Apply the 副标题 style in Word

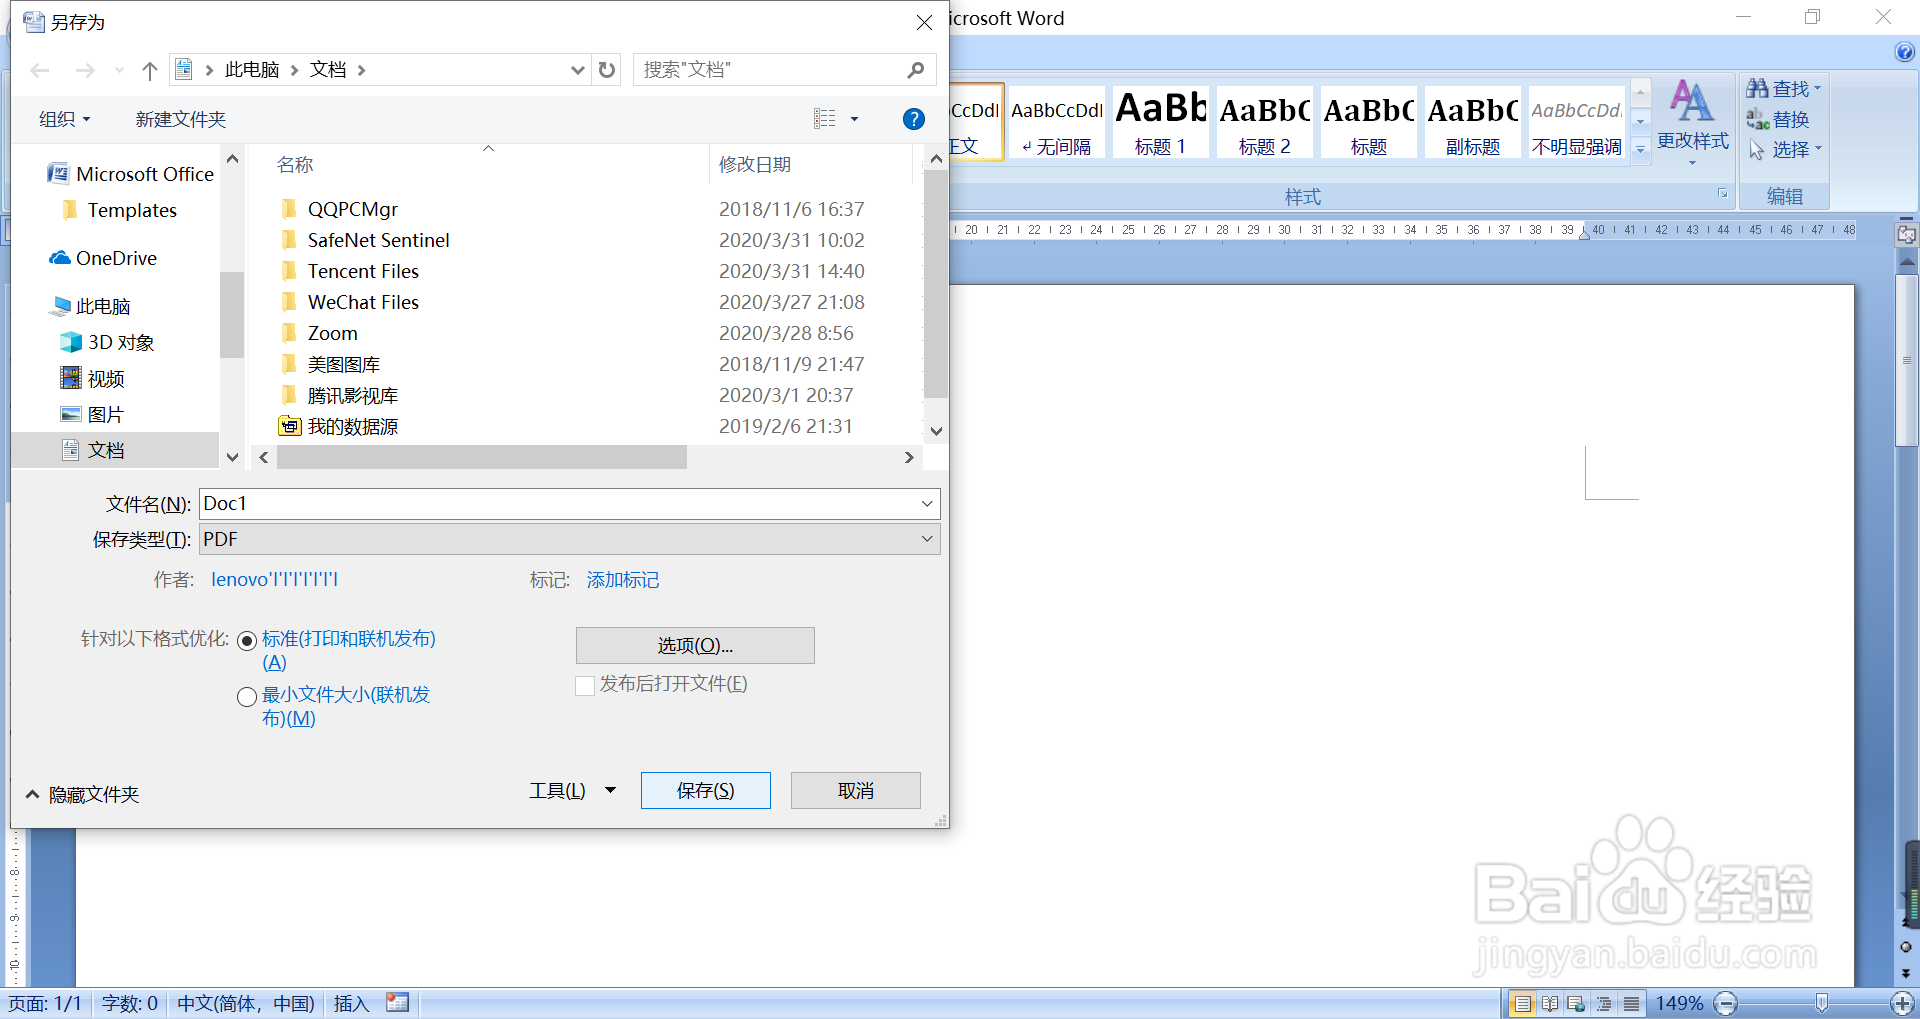tap(1473, 122)
